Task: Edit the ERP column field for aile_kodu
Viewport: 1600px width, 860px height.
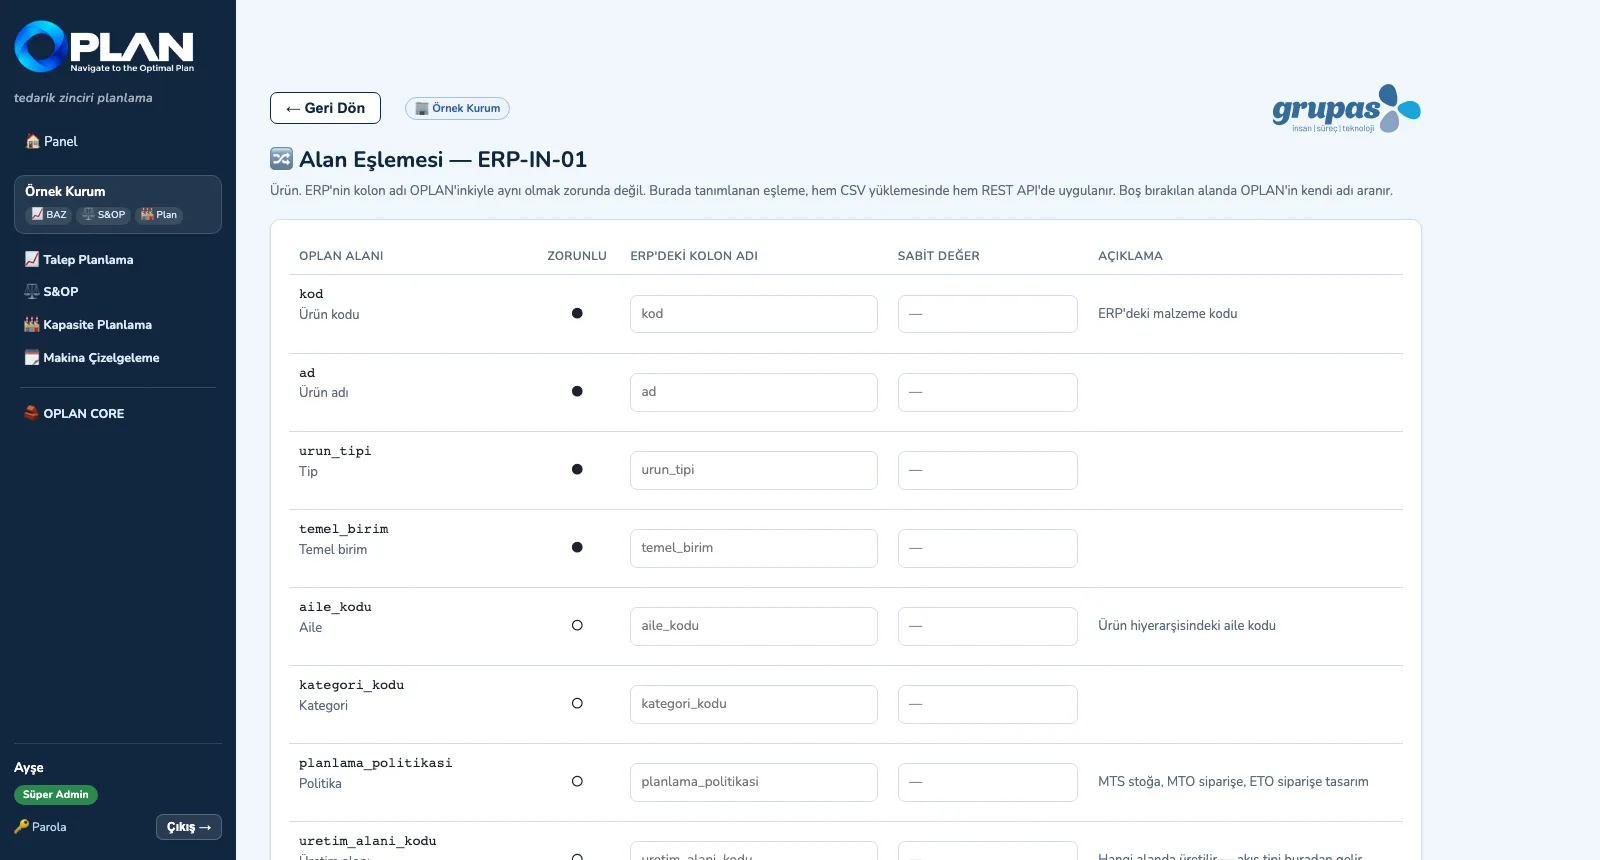Action: [754, 626]
